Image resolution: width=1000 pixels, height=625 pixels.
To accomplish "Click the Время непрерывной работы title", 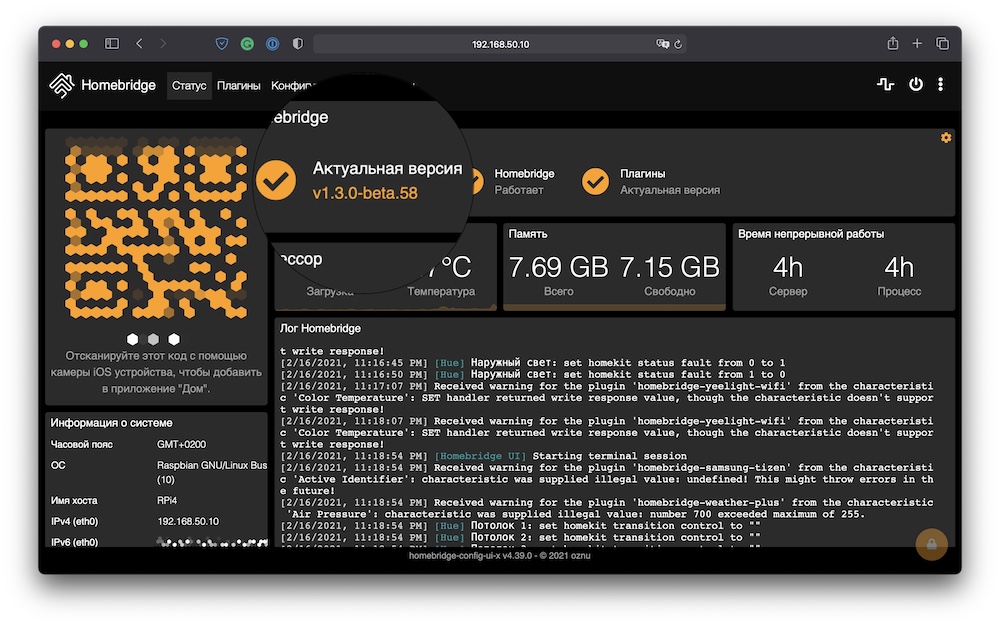I will point(811,234).
